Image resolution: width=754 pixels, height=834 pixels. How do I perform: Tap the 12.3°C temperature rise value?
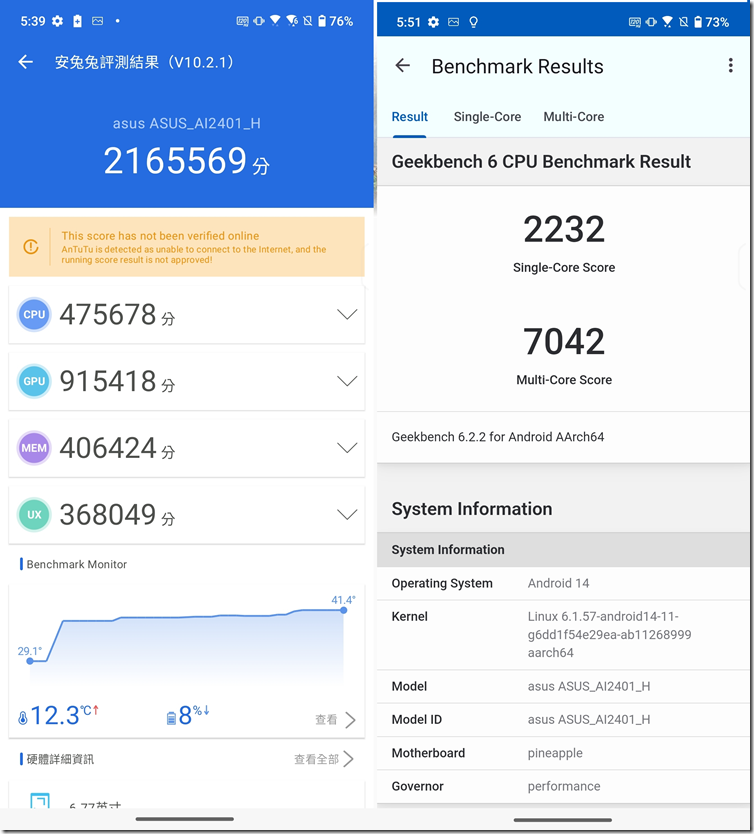(x=64, y=715)
